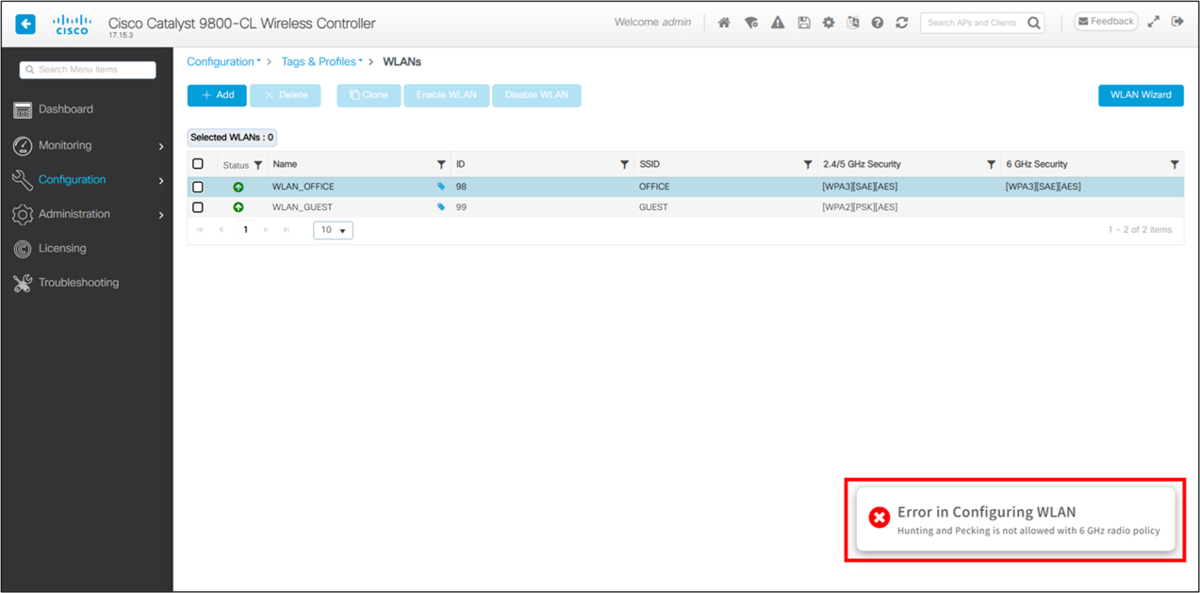Go to the next page of the table

pyautogui.click(x=266, y=230)
